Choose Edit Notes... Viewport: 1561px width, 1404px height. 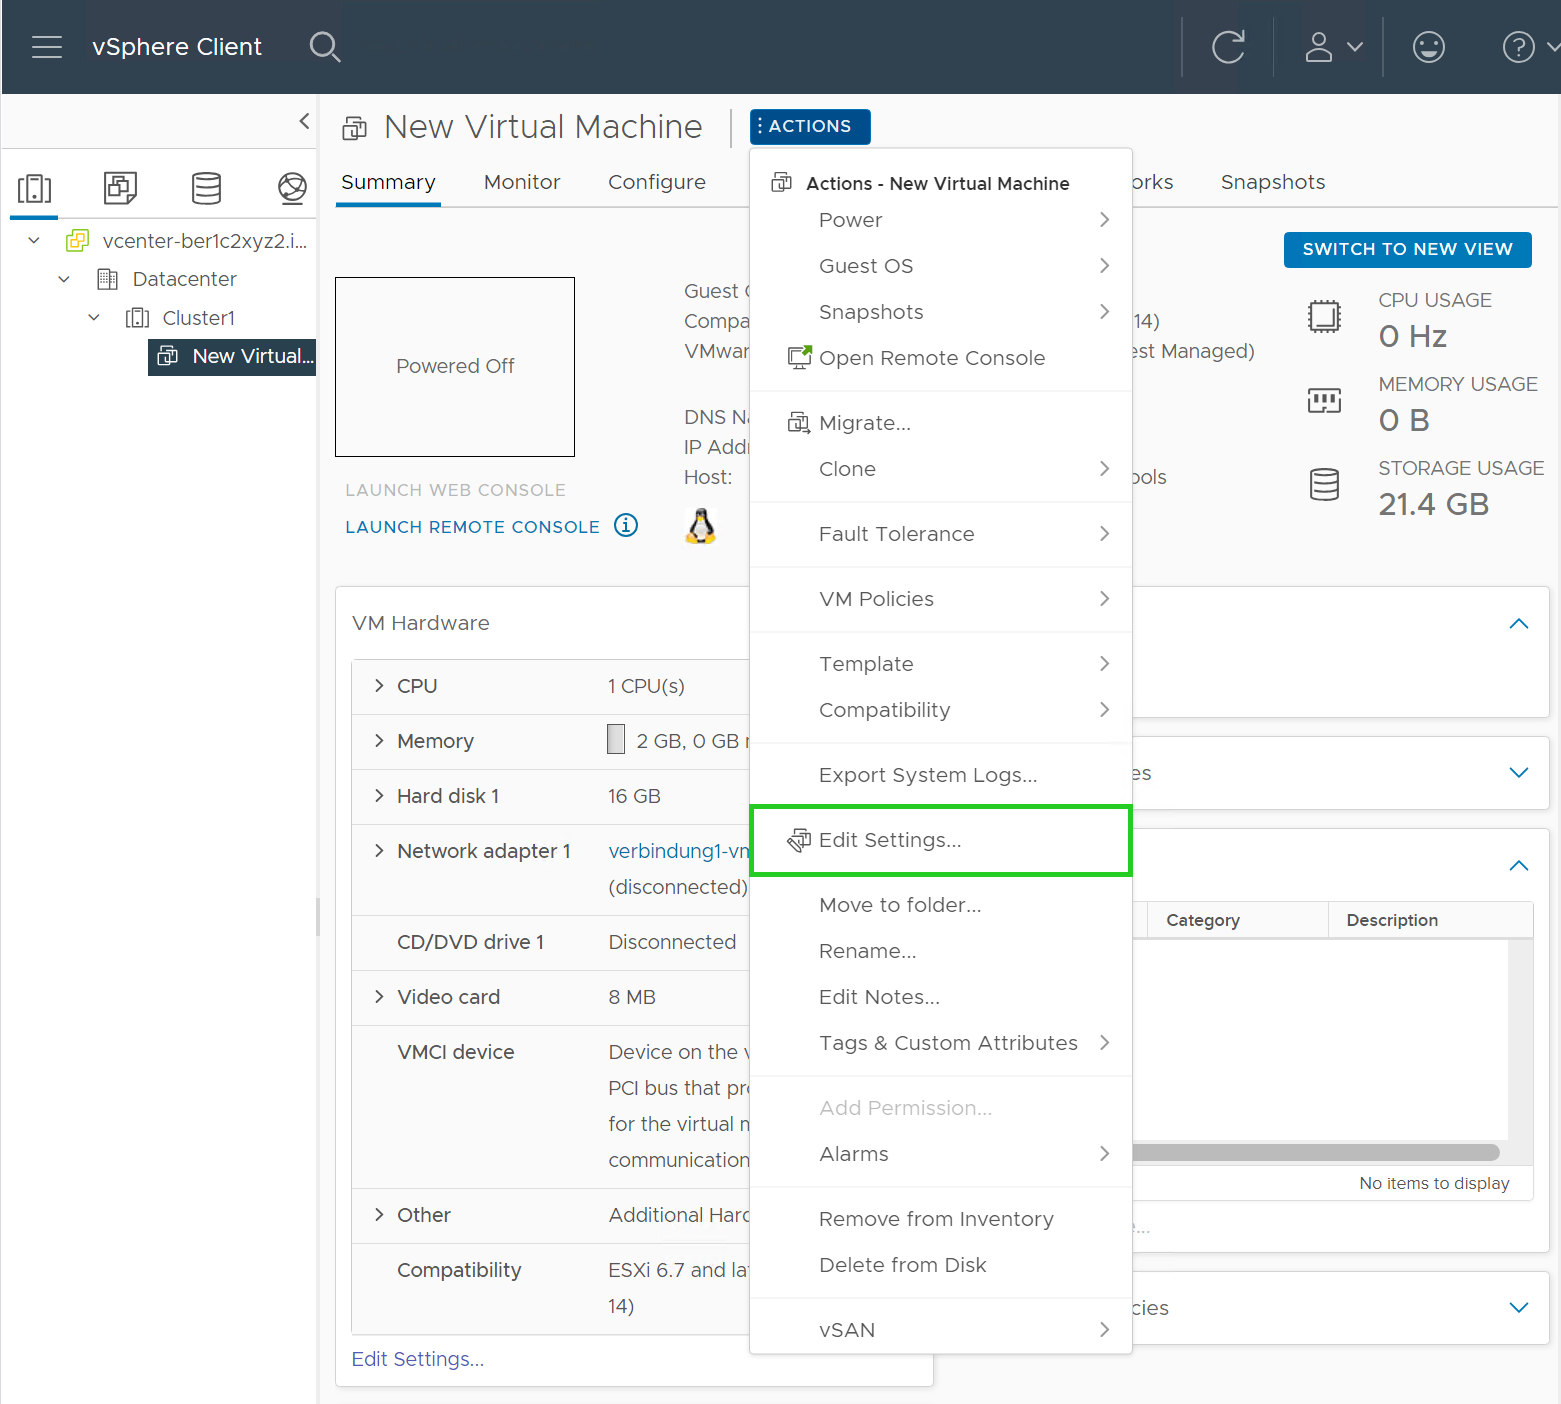[x=941, y=997]
